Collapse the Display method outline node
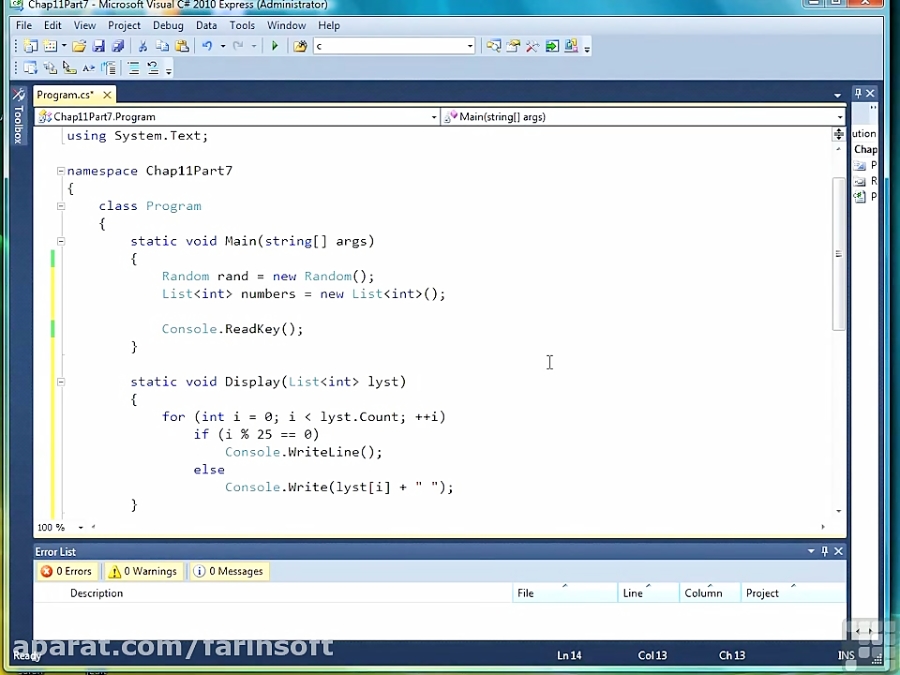The image size is (900, 675). pos(61,382)
